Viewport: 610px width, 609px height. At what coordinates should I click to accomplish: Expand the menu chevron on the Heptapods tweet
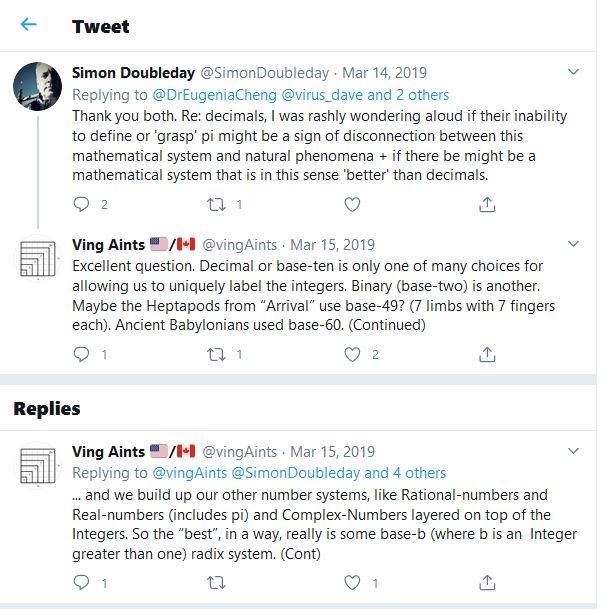click(574, 245)
